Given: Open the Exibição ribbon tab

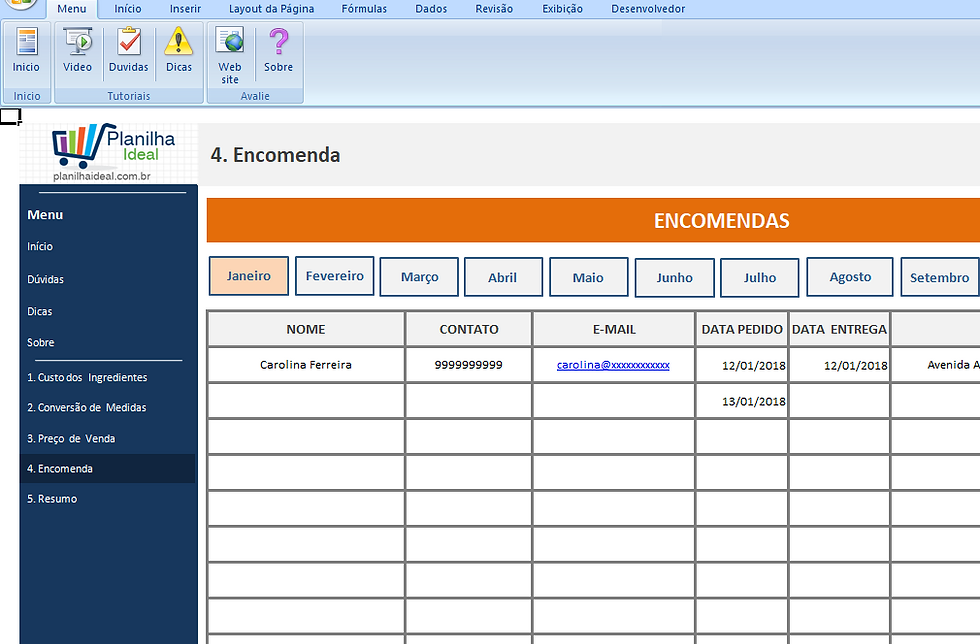Looking at the screenshot, I should pyautogui.click(x=562, y=9).
